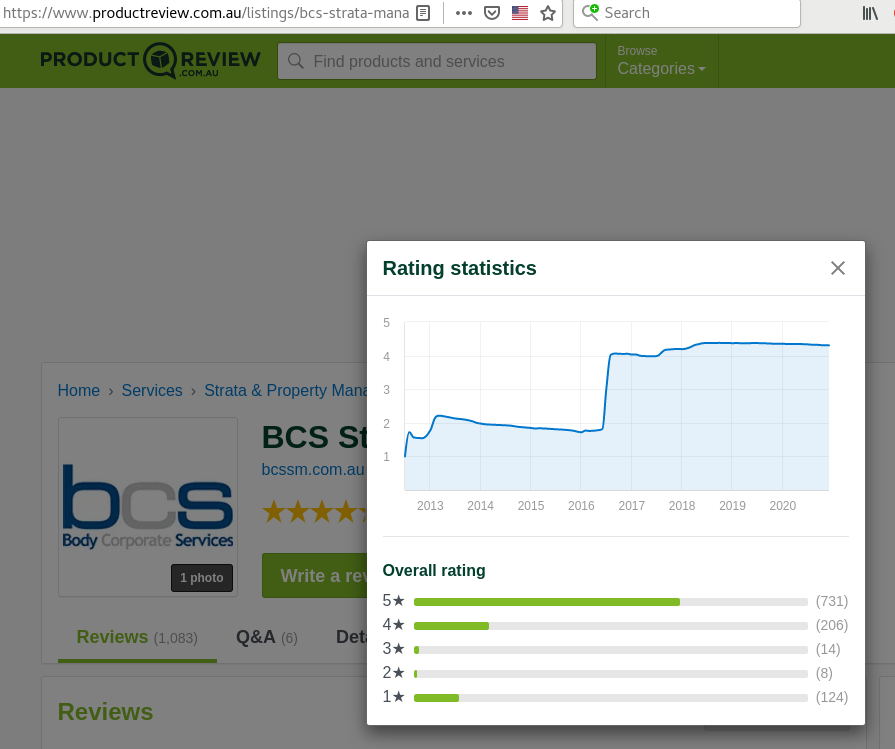Open the BCS logo thumbnail

[148, 507]
